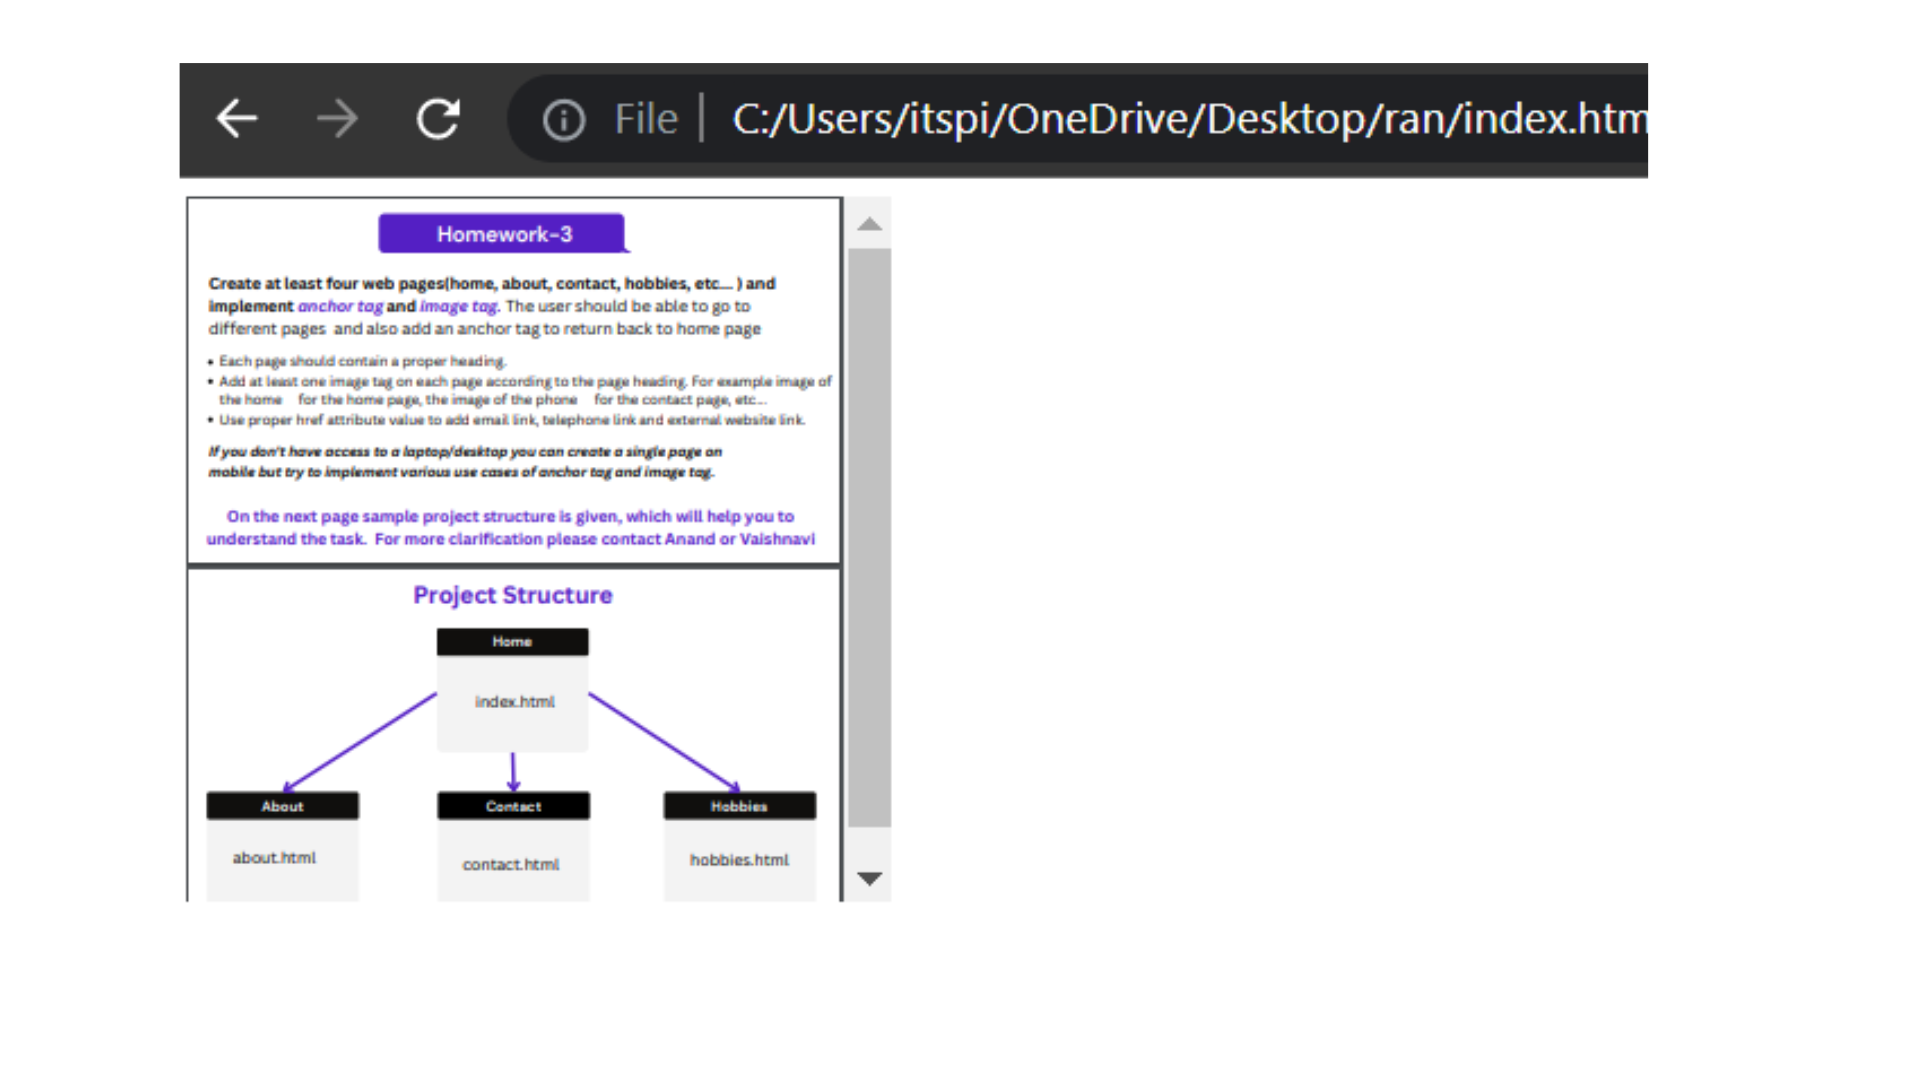Click the Hobbies box header

pos(740,806)
